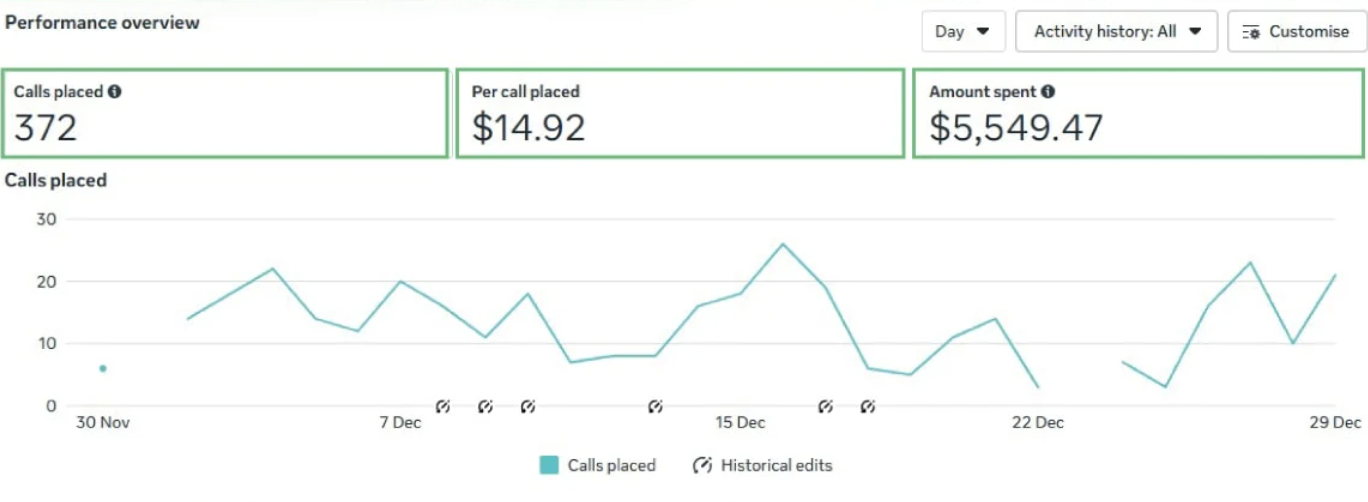Screen dimensions: 1368x502
Task: Expand the Activity history: All dropdown
Action: pos(1116,31)
